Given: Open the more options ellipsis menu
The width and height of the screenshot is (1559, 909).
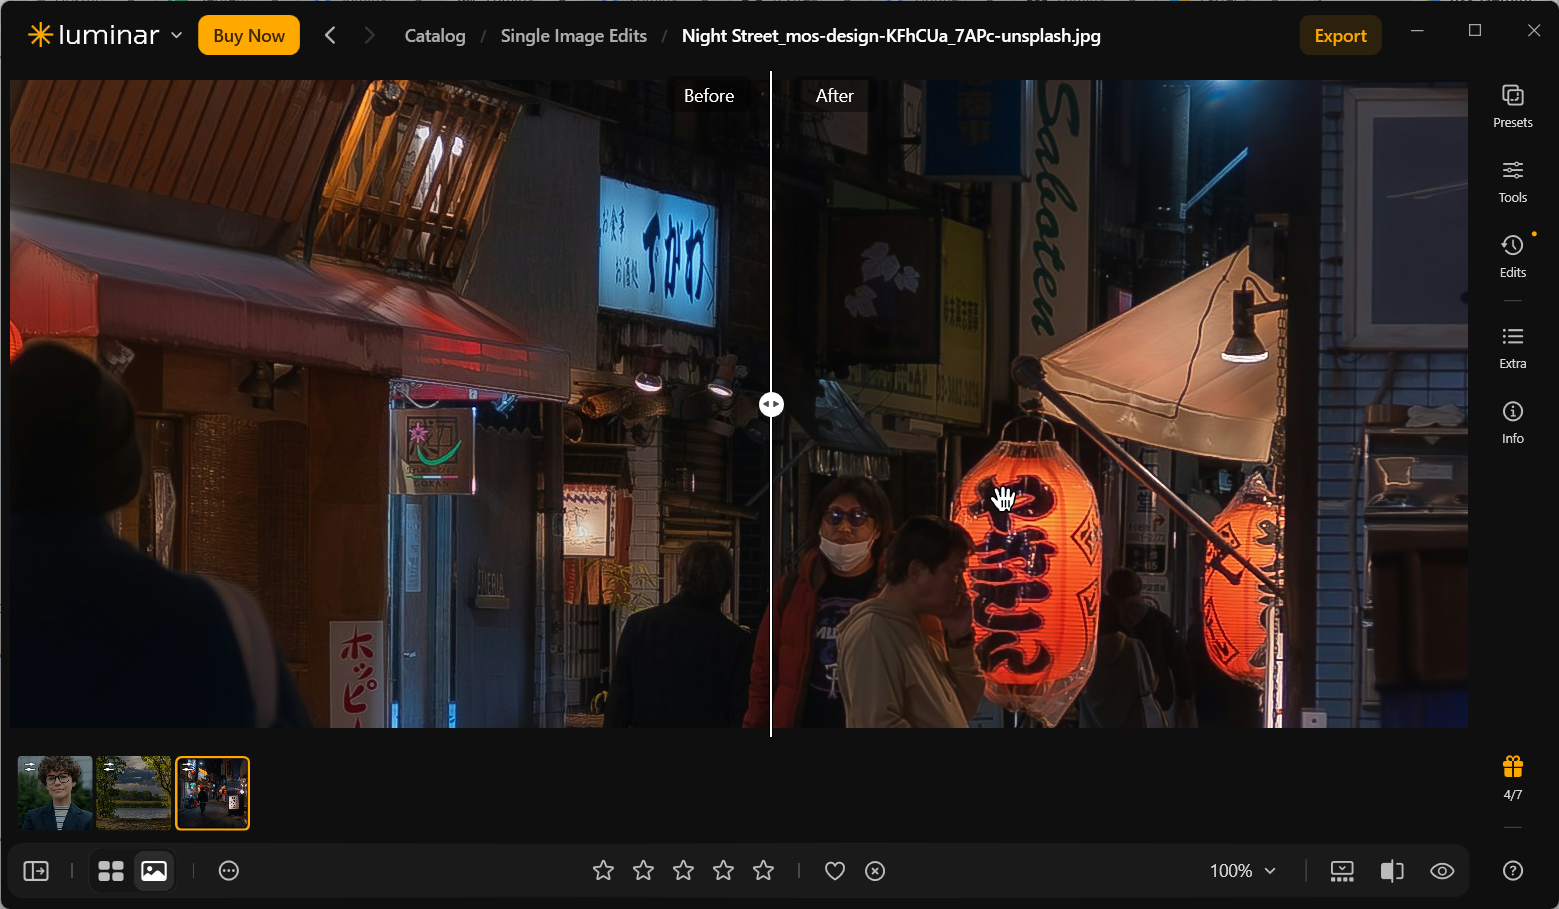Looking at the screenshot, I should [229, 871].
